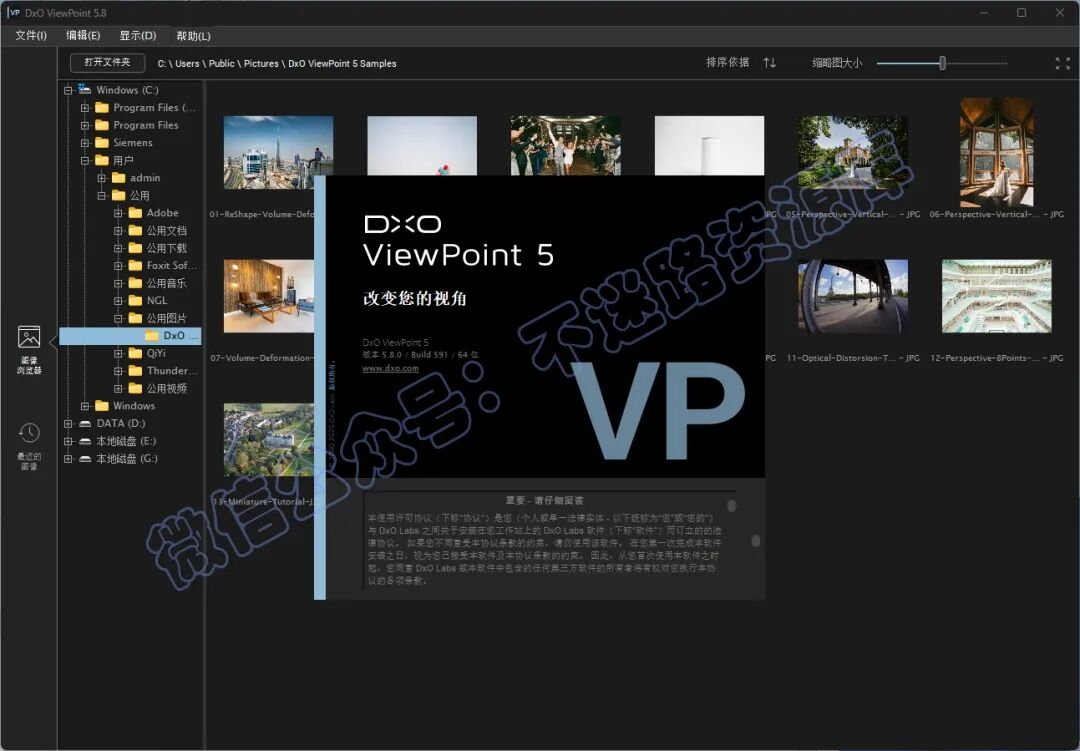
Task: Open thumbnail 12-Perspective-8Points
Action: [x=996, y=296]
